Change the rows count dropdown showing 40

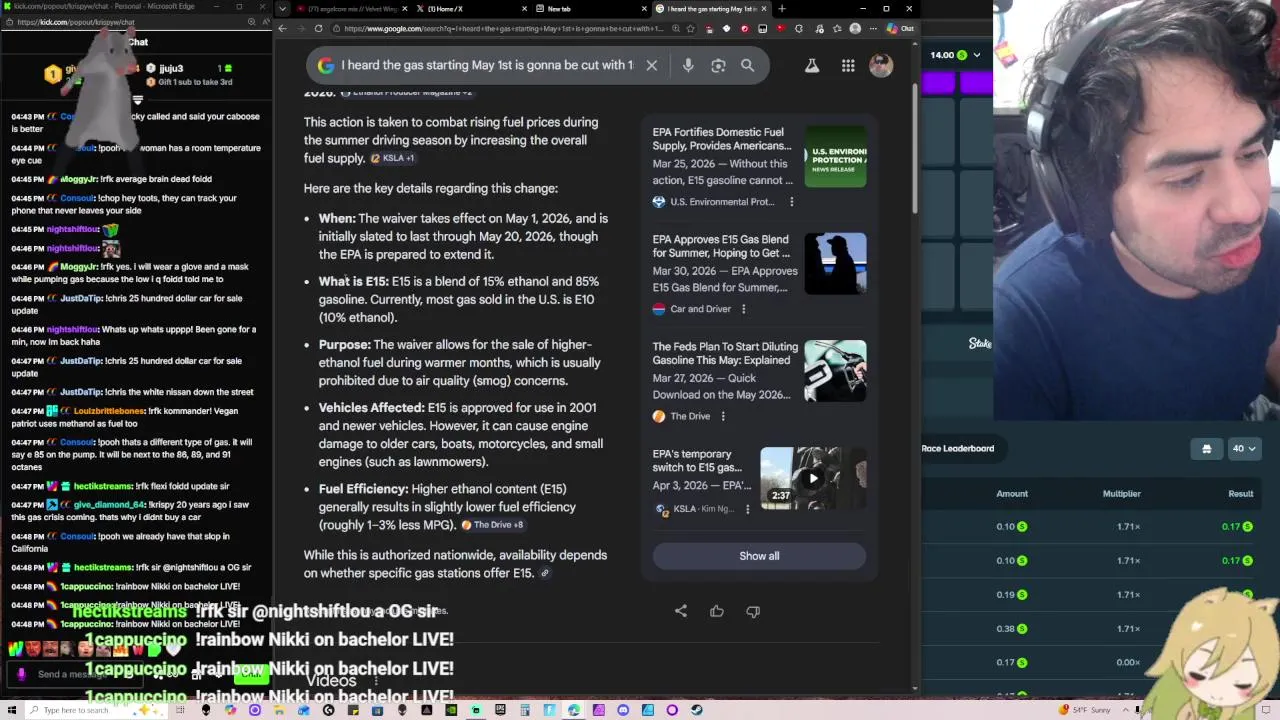click(x=1244, y=449)
